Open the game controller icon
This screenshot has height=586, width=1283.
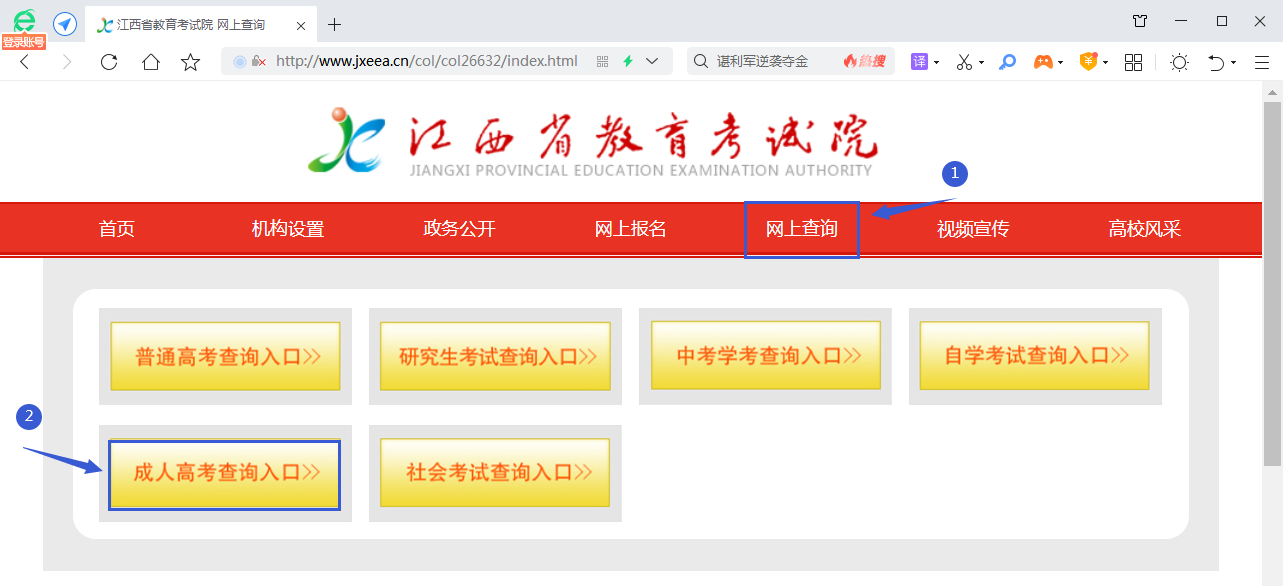click(x=1043, y=62)
